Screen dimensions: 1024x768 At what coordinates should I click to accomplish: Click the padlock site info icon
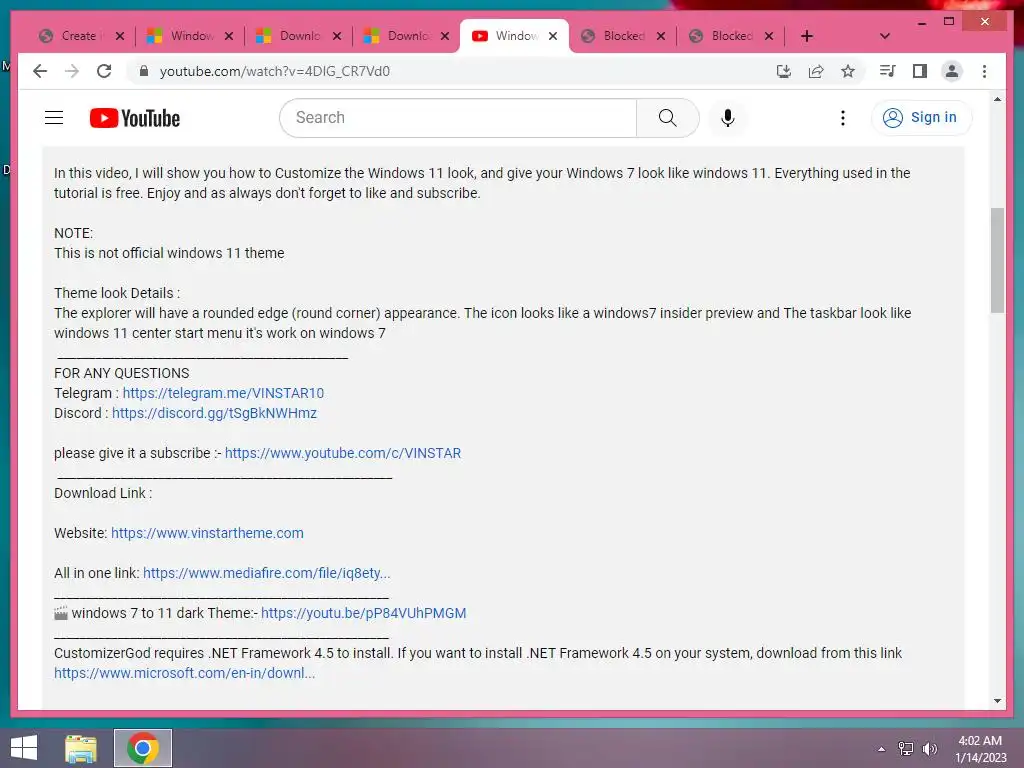tap(144, 71)
